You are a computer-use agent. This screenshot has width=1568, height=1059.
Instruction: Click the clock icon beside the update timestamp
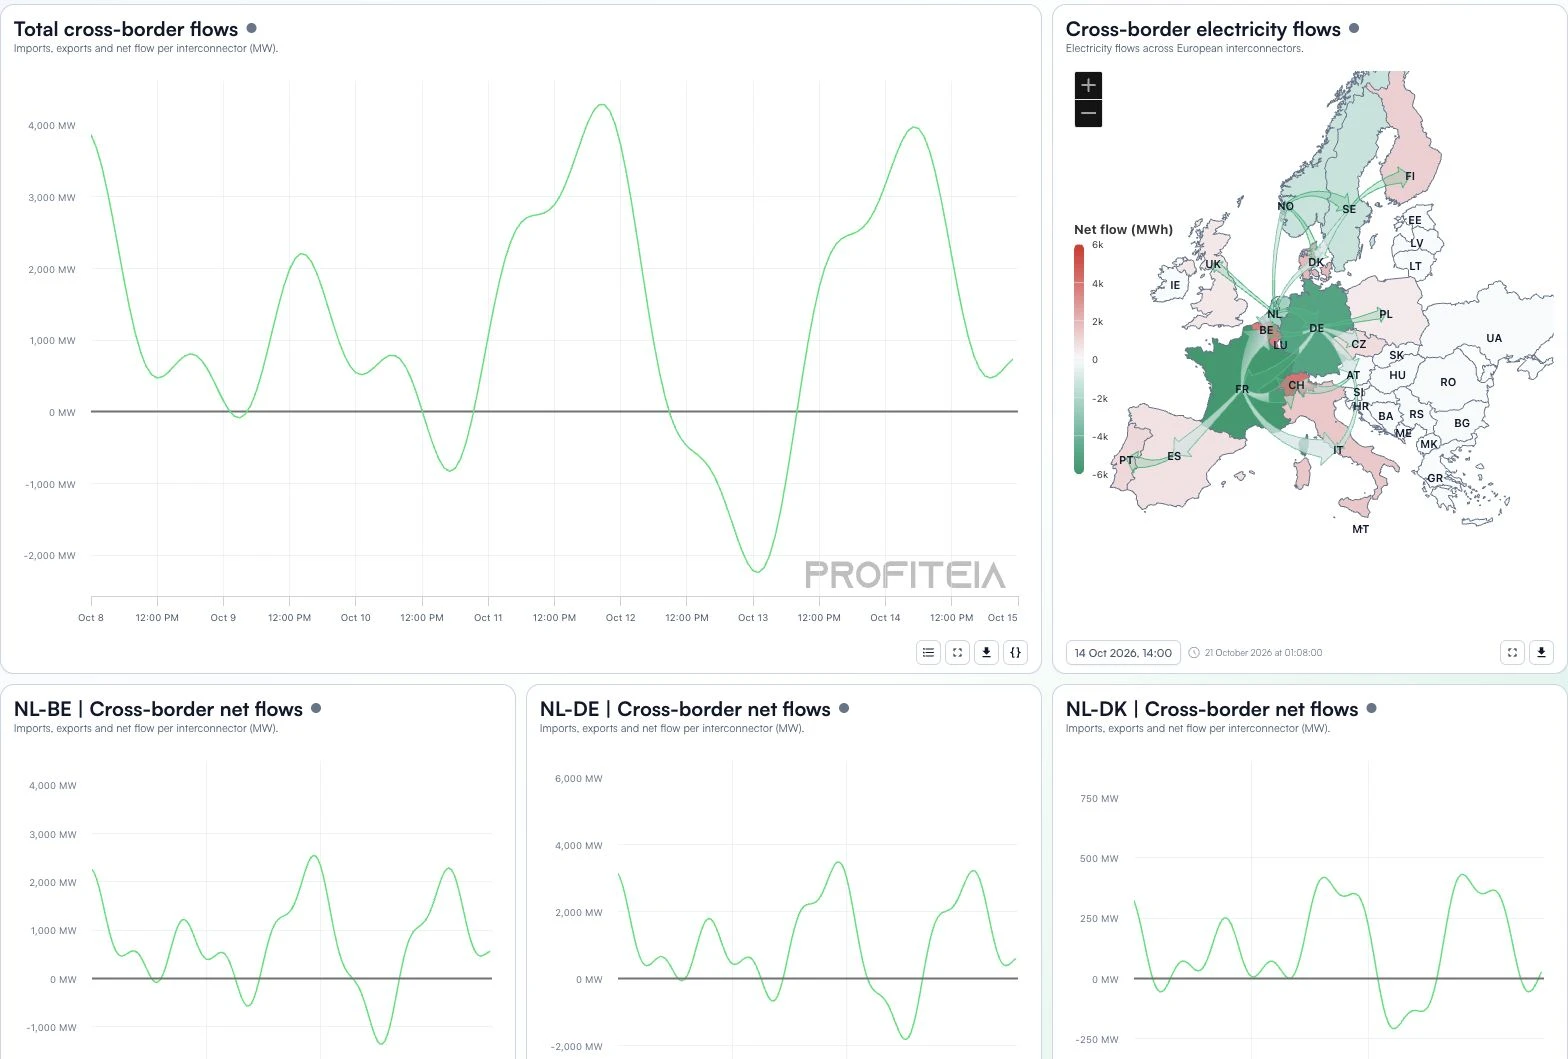point(1194,653)
